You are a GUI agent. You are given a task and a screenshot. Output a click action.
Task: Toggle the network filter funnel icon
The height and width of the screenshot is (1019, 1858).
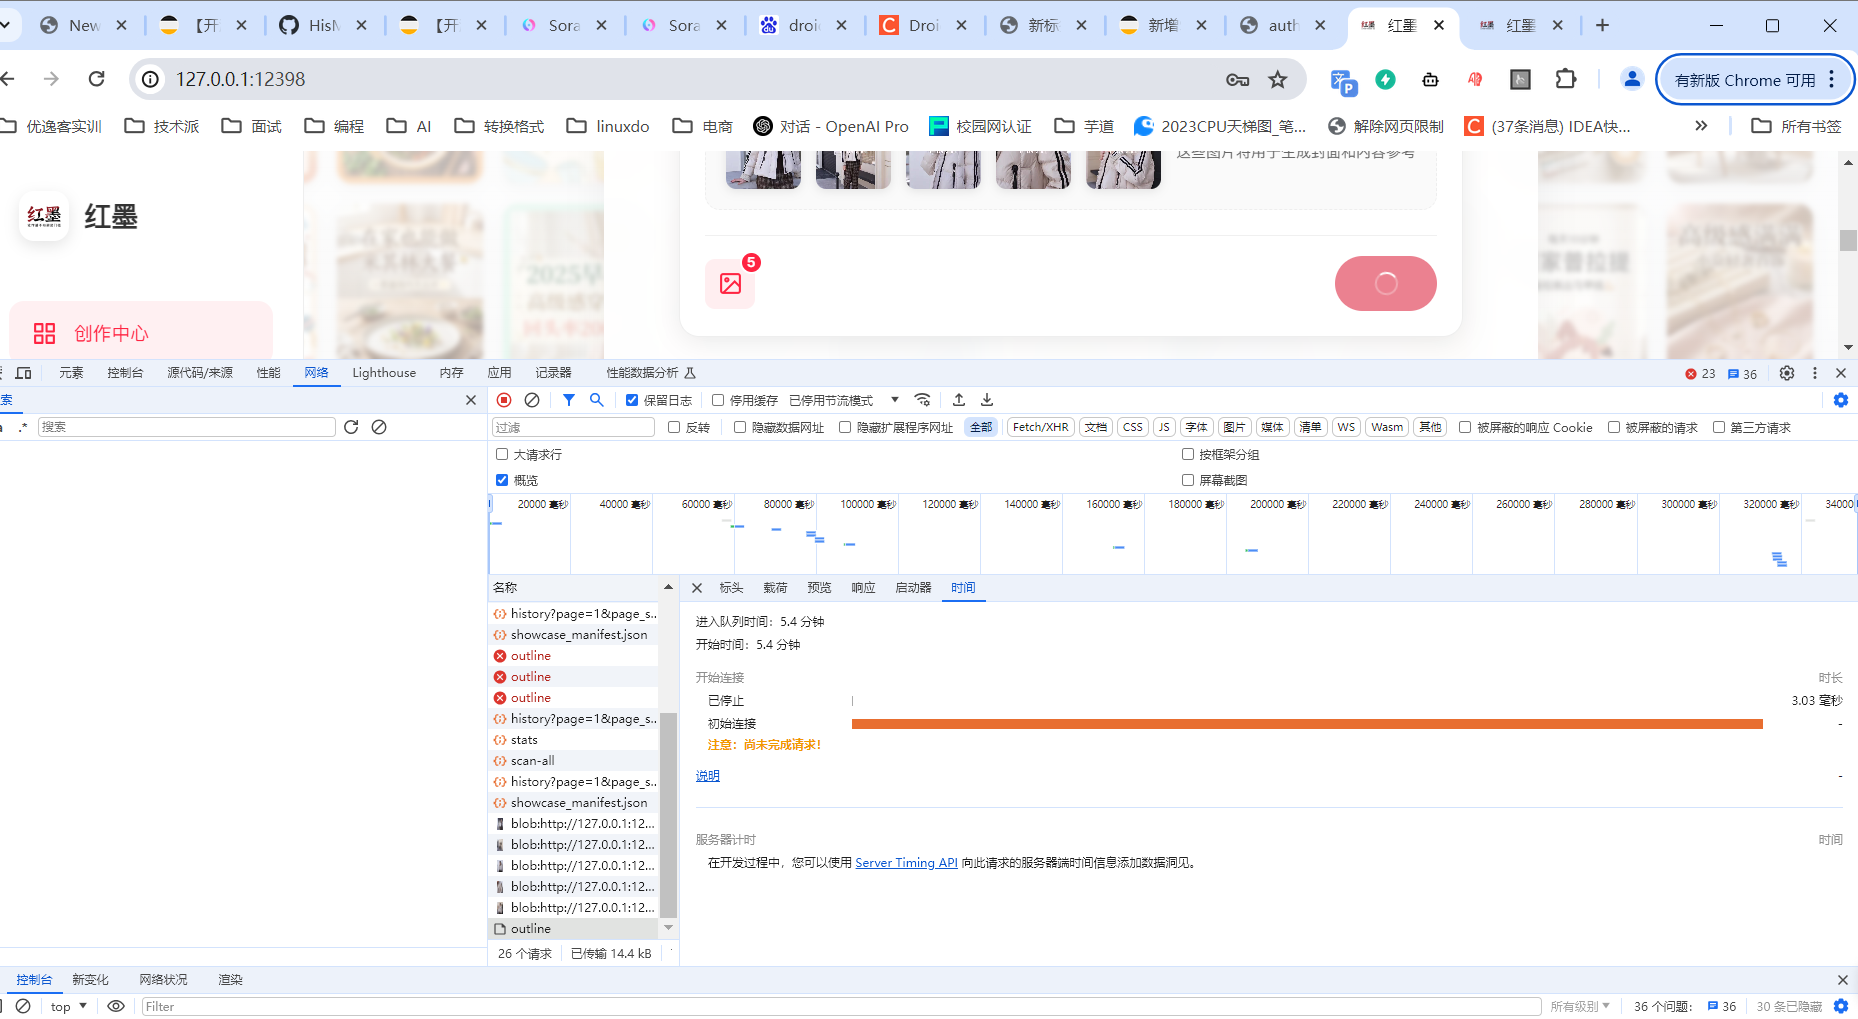click(x=569, y=400)
